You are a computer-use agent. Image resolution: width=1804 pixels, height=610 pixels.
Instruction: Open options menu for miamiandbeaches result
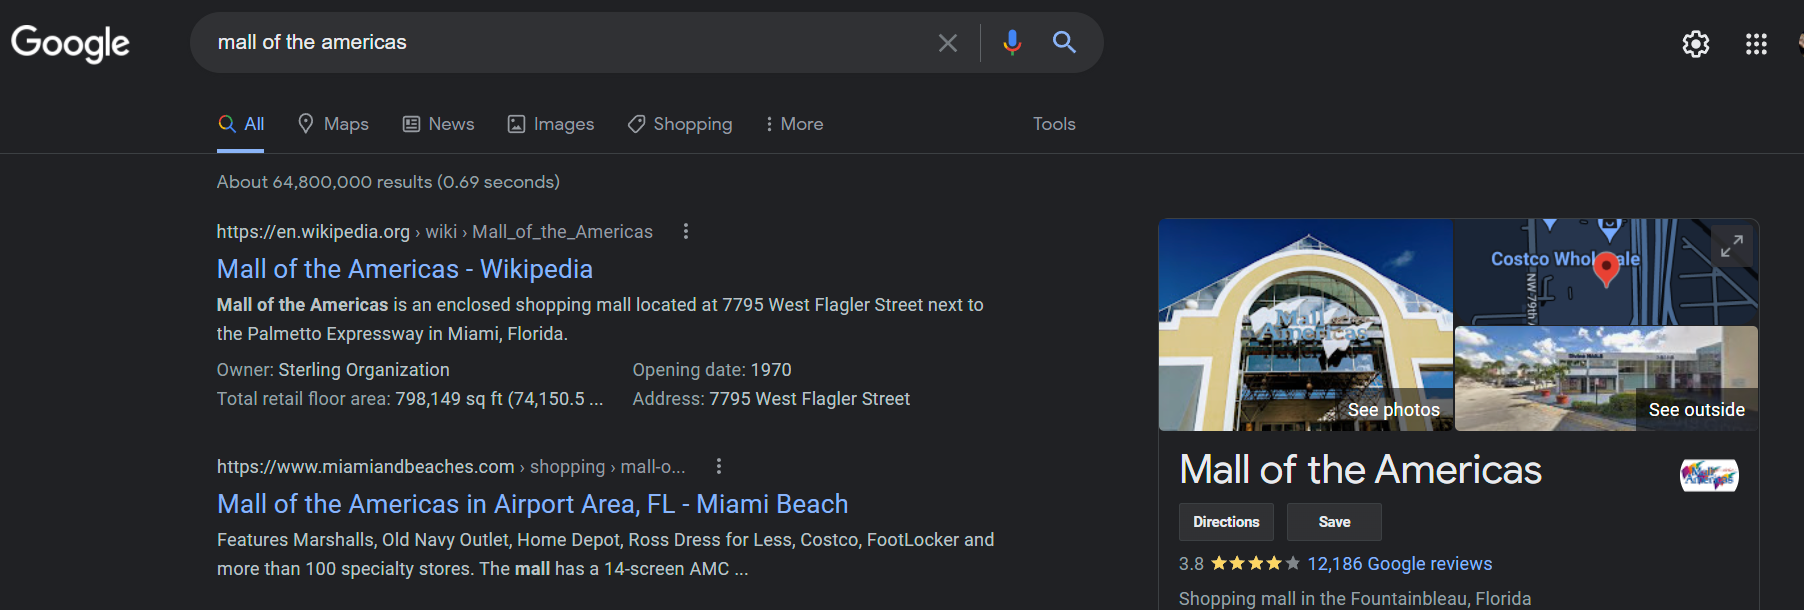(718, 467)
